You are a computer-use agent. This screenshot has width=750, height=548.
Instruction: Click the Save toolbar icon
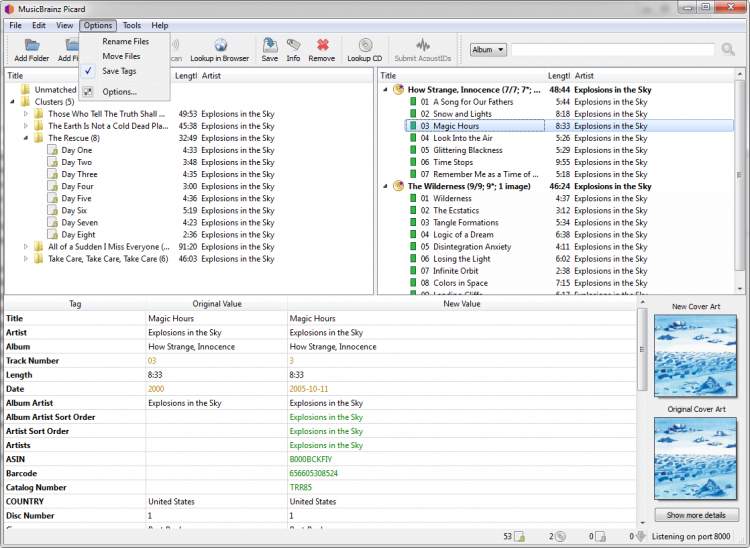[270, 45]
